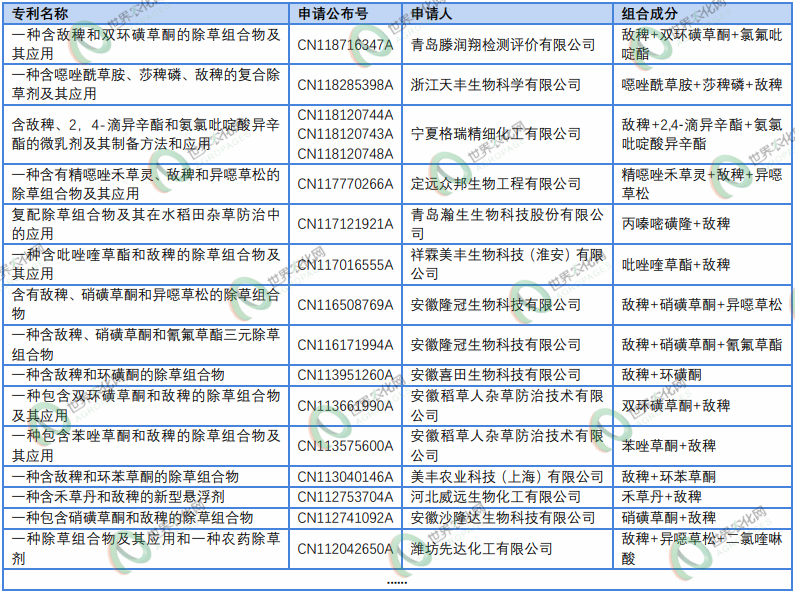Select publication number CN118120743A

345,134
